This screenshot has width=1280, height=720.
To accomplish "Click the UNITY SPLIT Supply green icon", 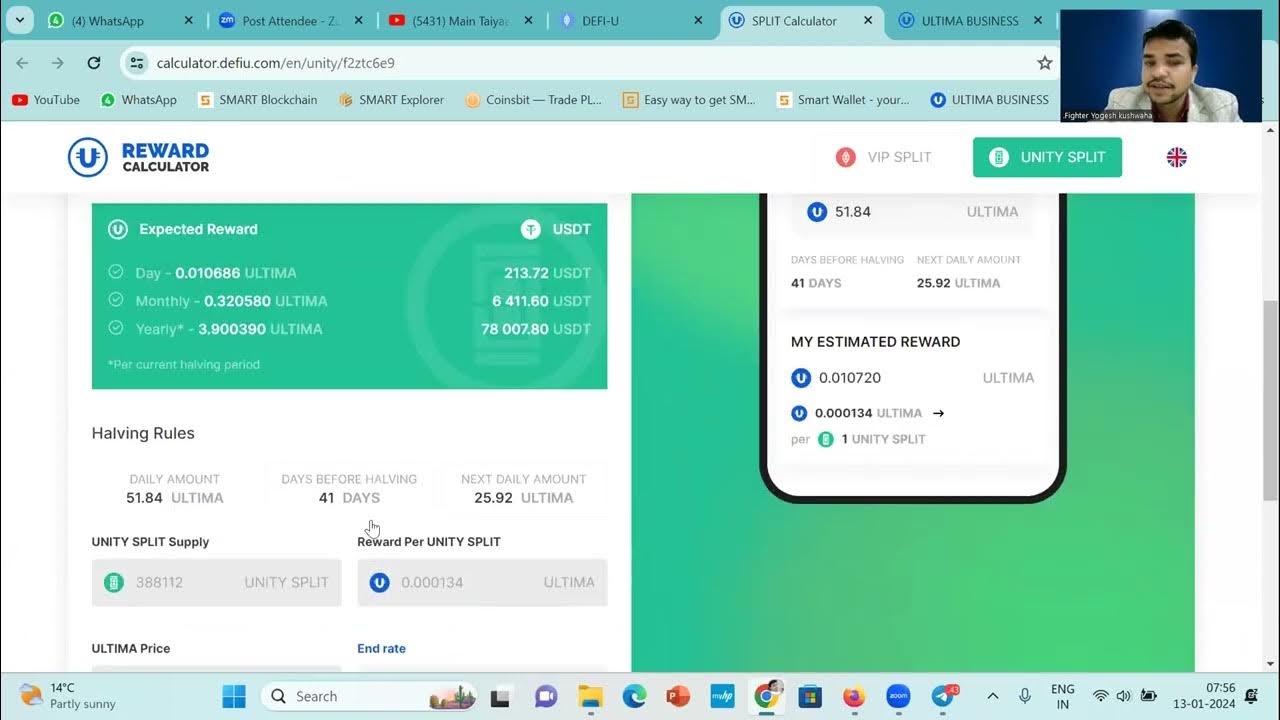I will 114,582.
